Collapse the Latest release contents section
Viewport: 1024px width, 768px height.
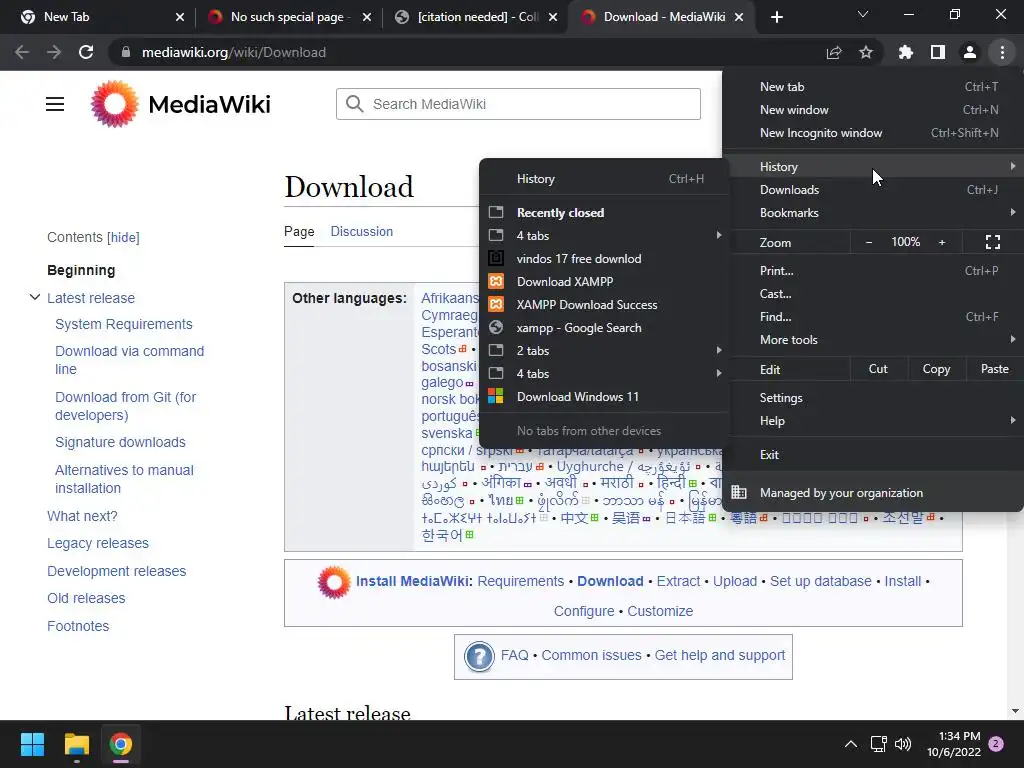35,297
